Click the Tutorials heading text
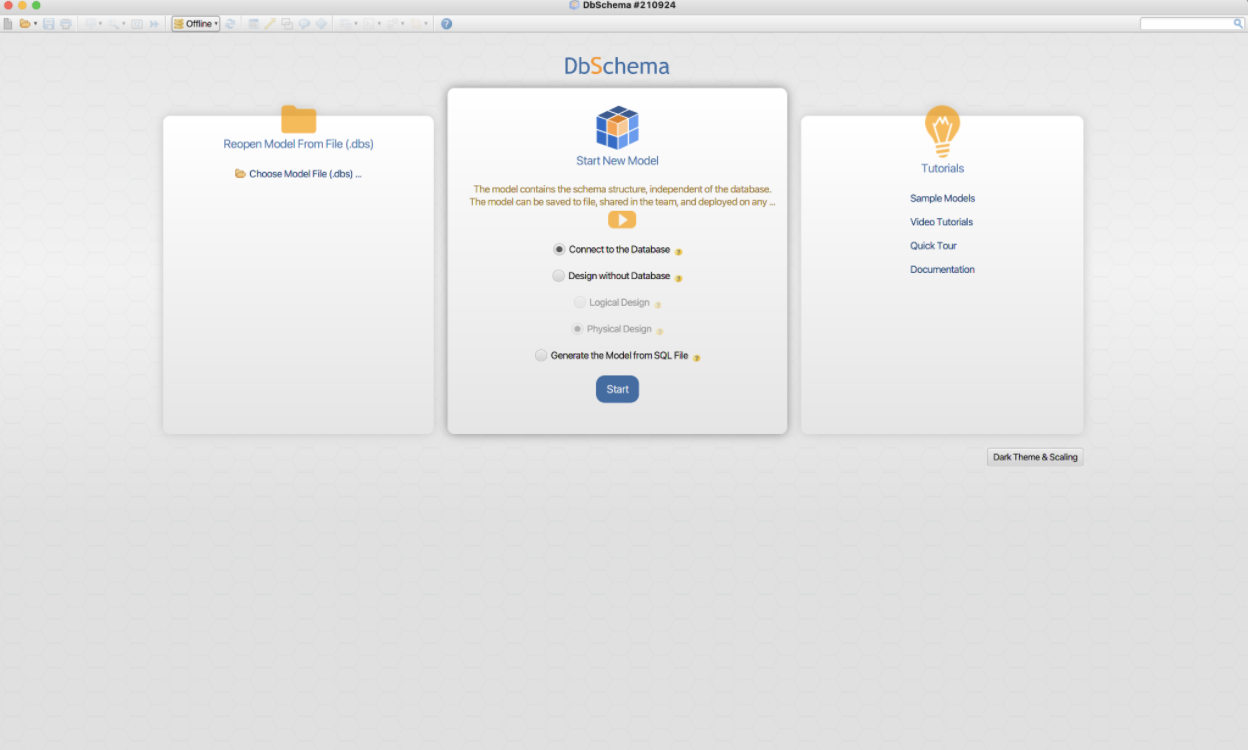This screenshot has height=750, width=1252. click(942, 169)
